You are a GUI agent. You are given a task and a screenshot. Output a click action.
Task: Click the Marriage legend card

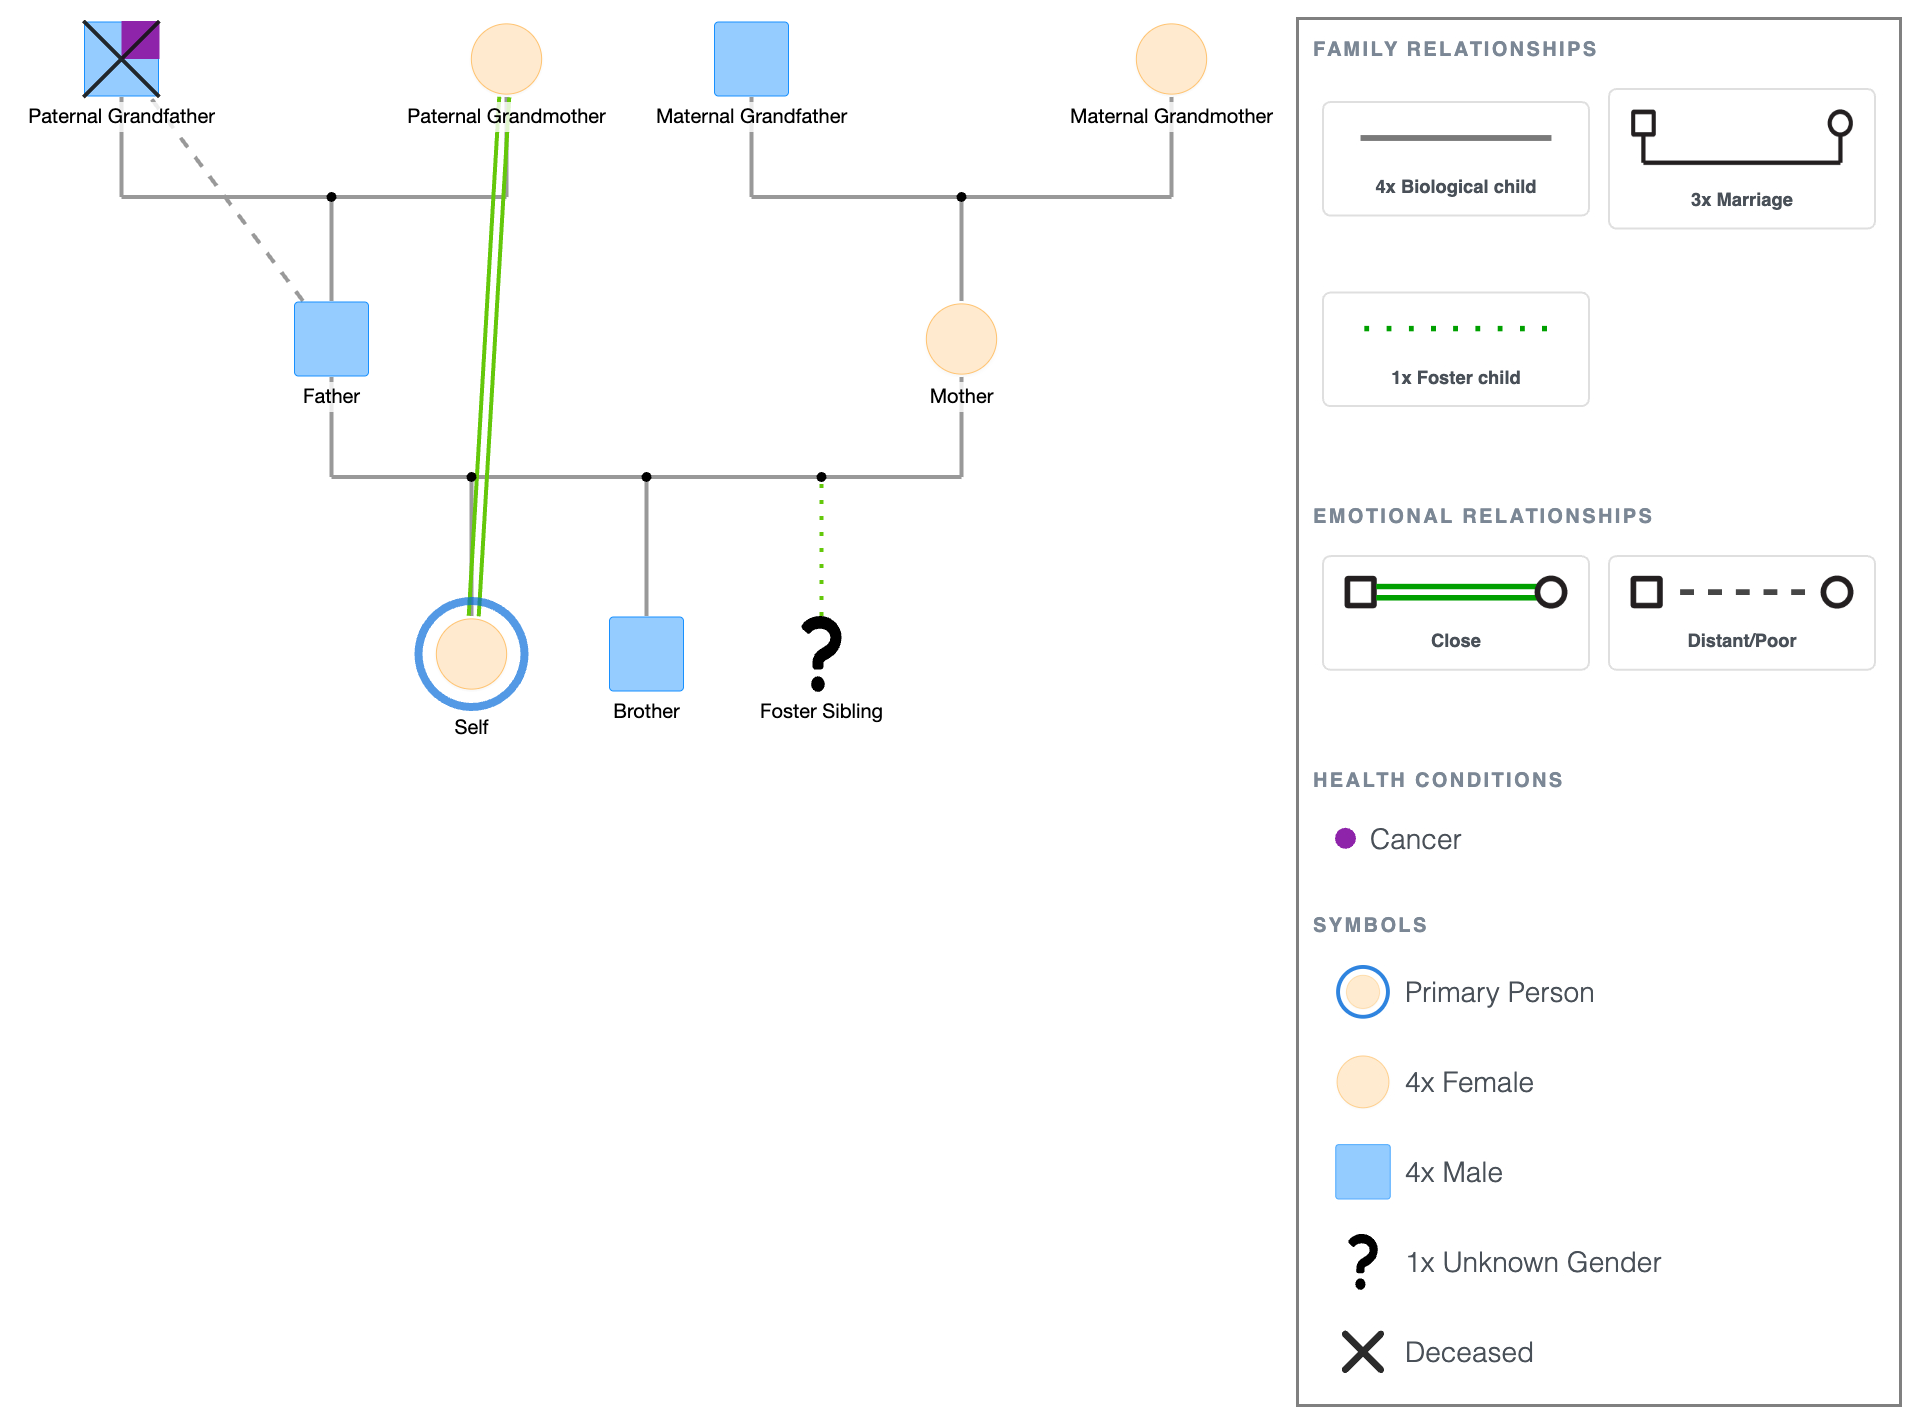click(x=1741, y=159)
